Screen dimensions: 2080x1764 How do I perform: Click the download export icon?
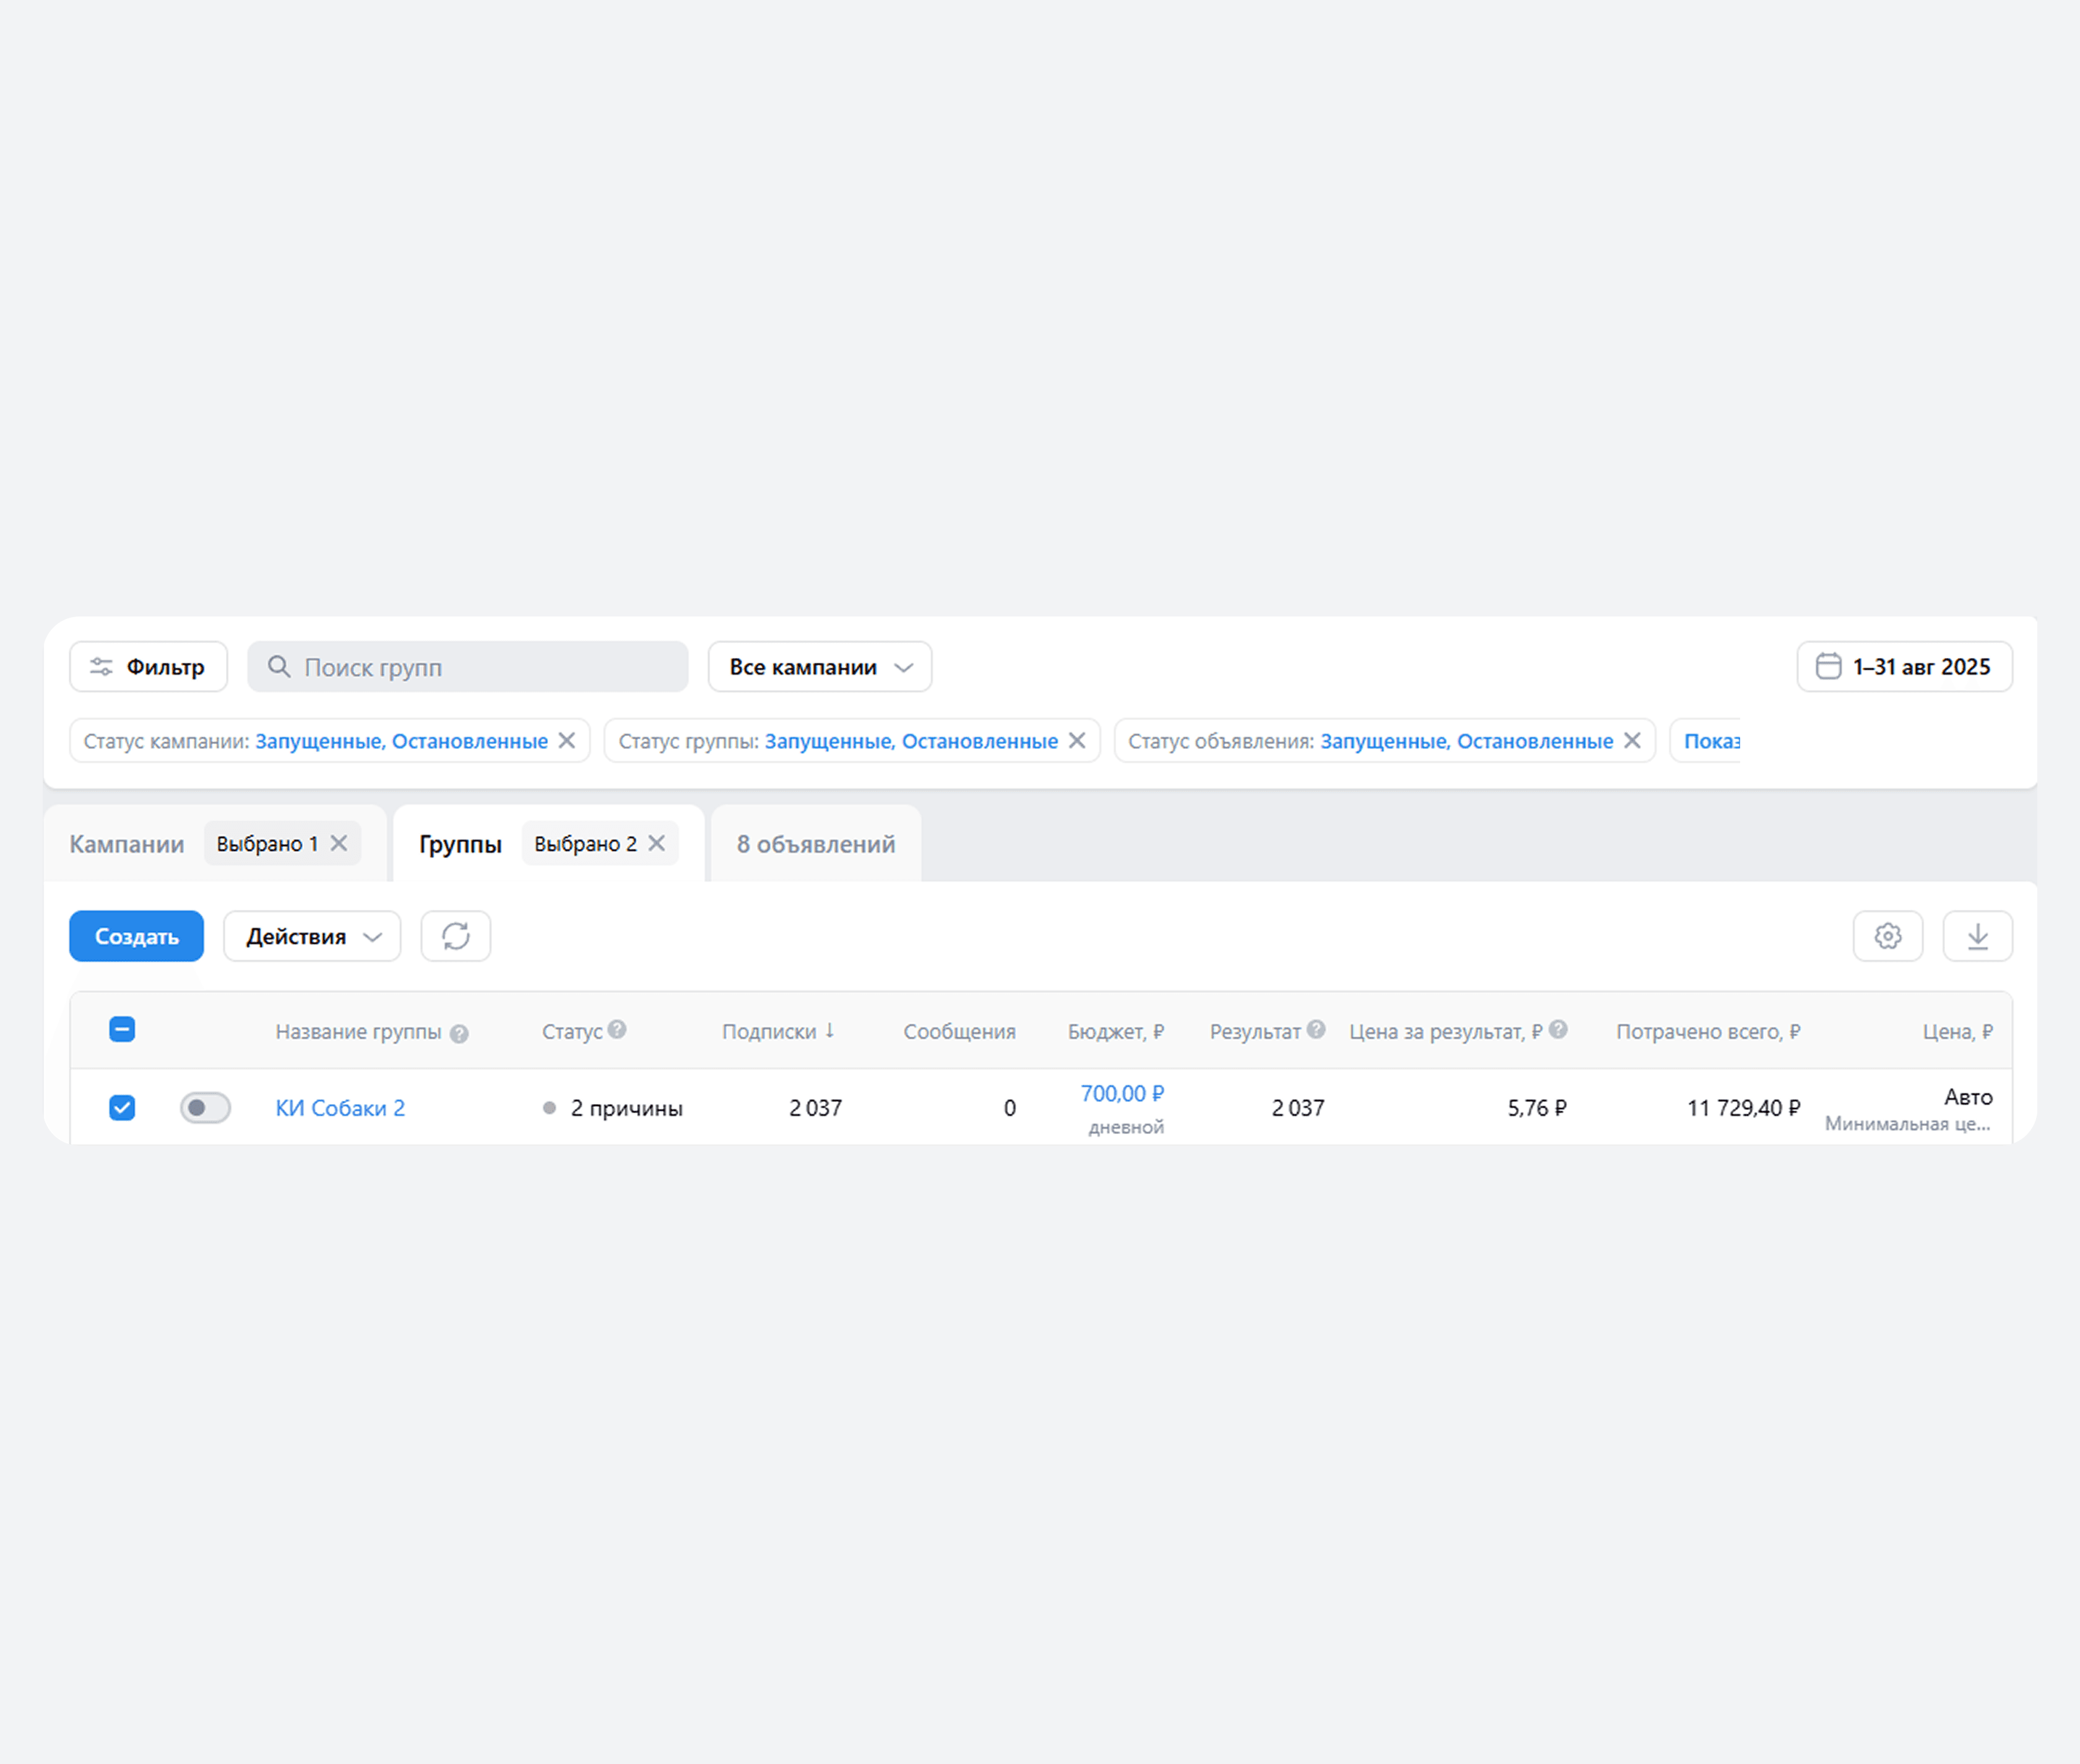point(1977,936)
